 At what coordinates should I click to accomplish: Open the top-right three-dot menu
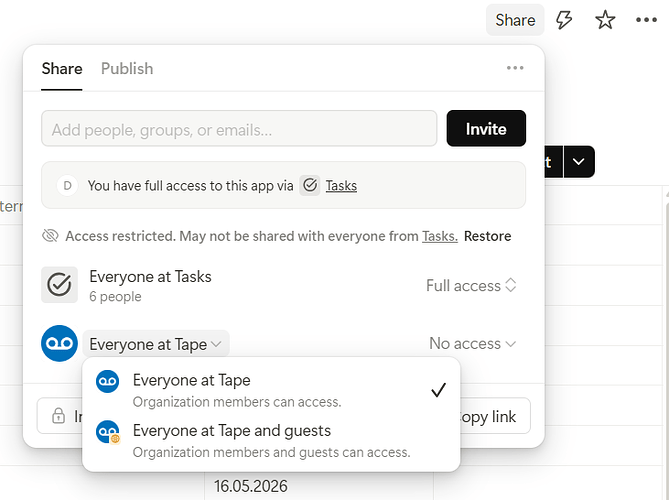point(646,20)
